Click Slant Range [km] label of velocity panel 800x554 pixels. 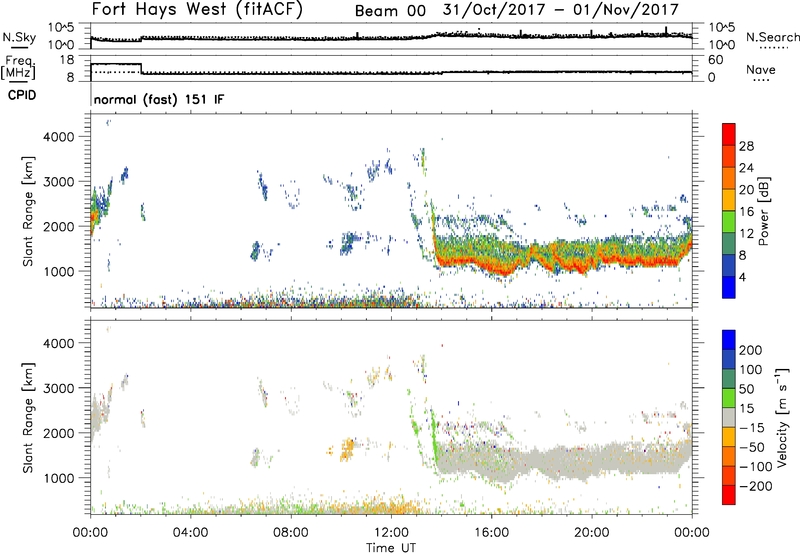pyautogui.click(x=28, y=418)
